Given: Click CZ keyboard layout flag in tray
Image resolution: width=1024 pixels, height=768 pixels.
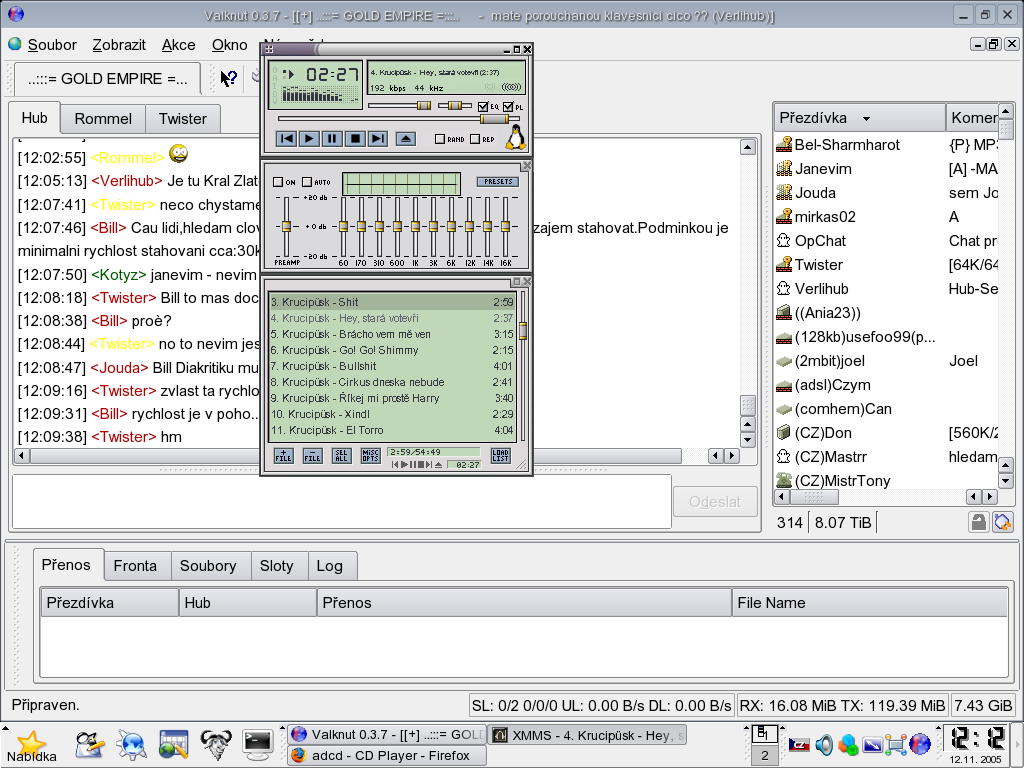Looking at the screenshot, I should (799, 744).
